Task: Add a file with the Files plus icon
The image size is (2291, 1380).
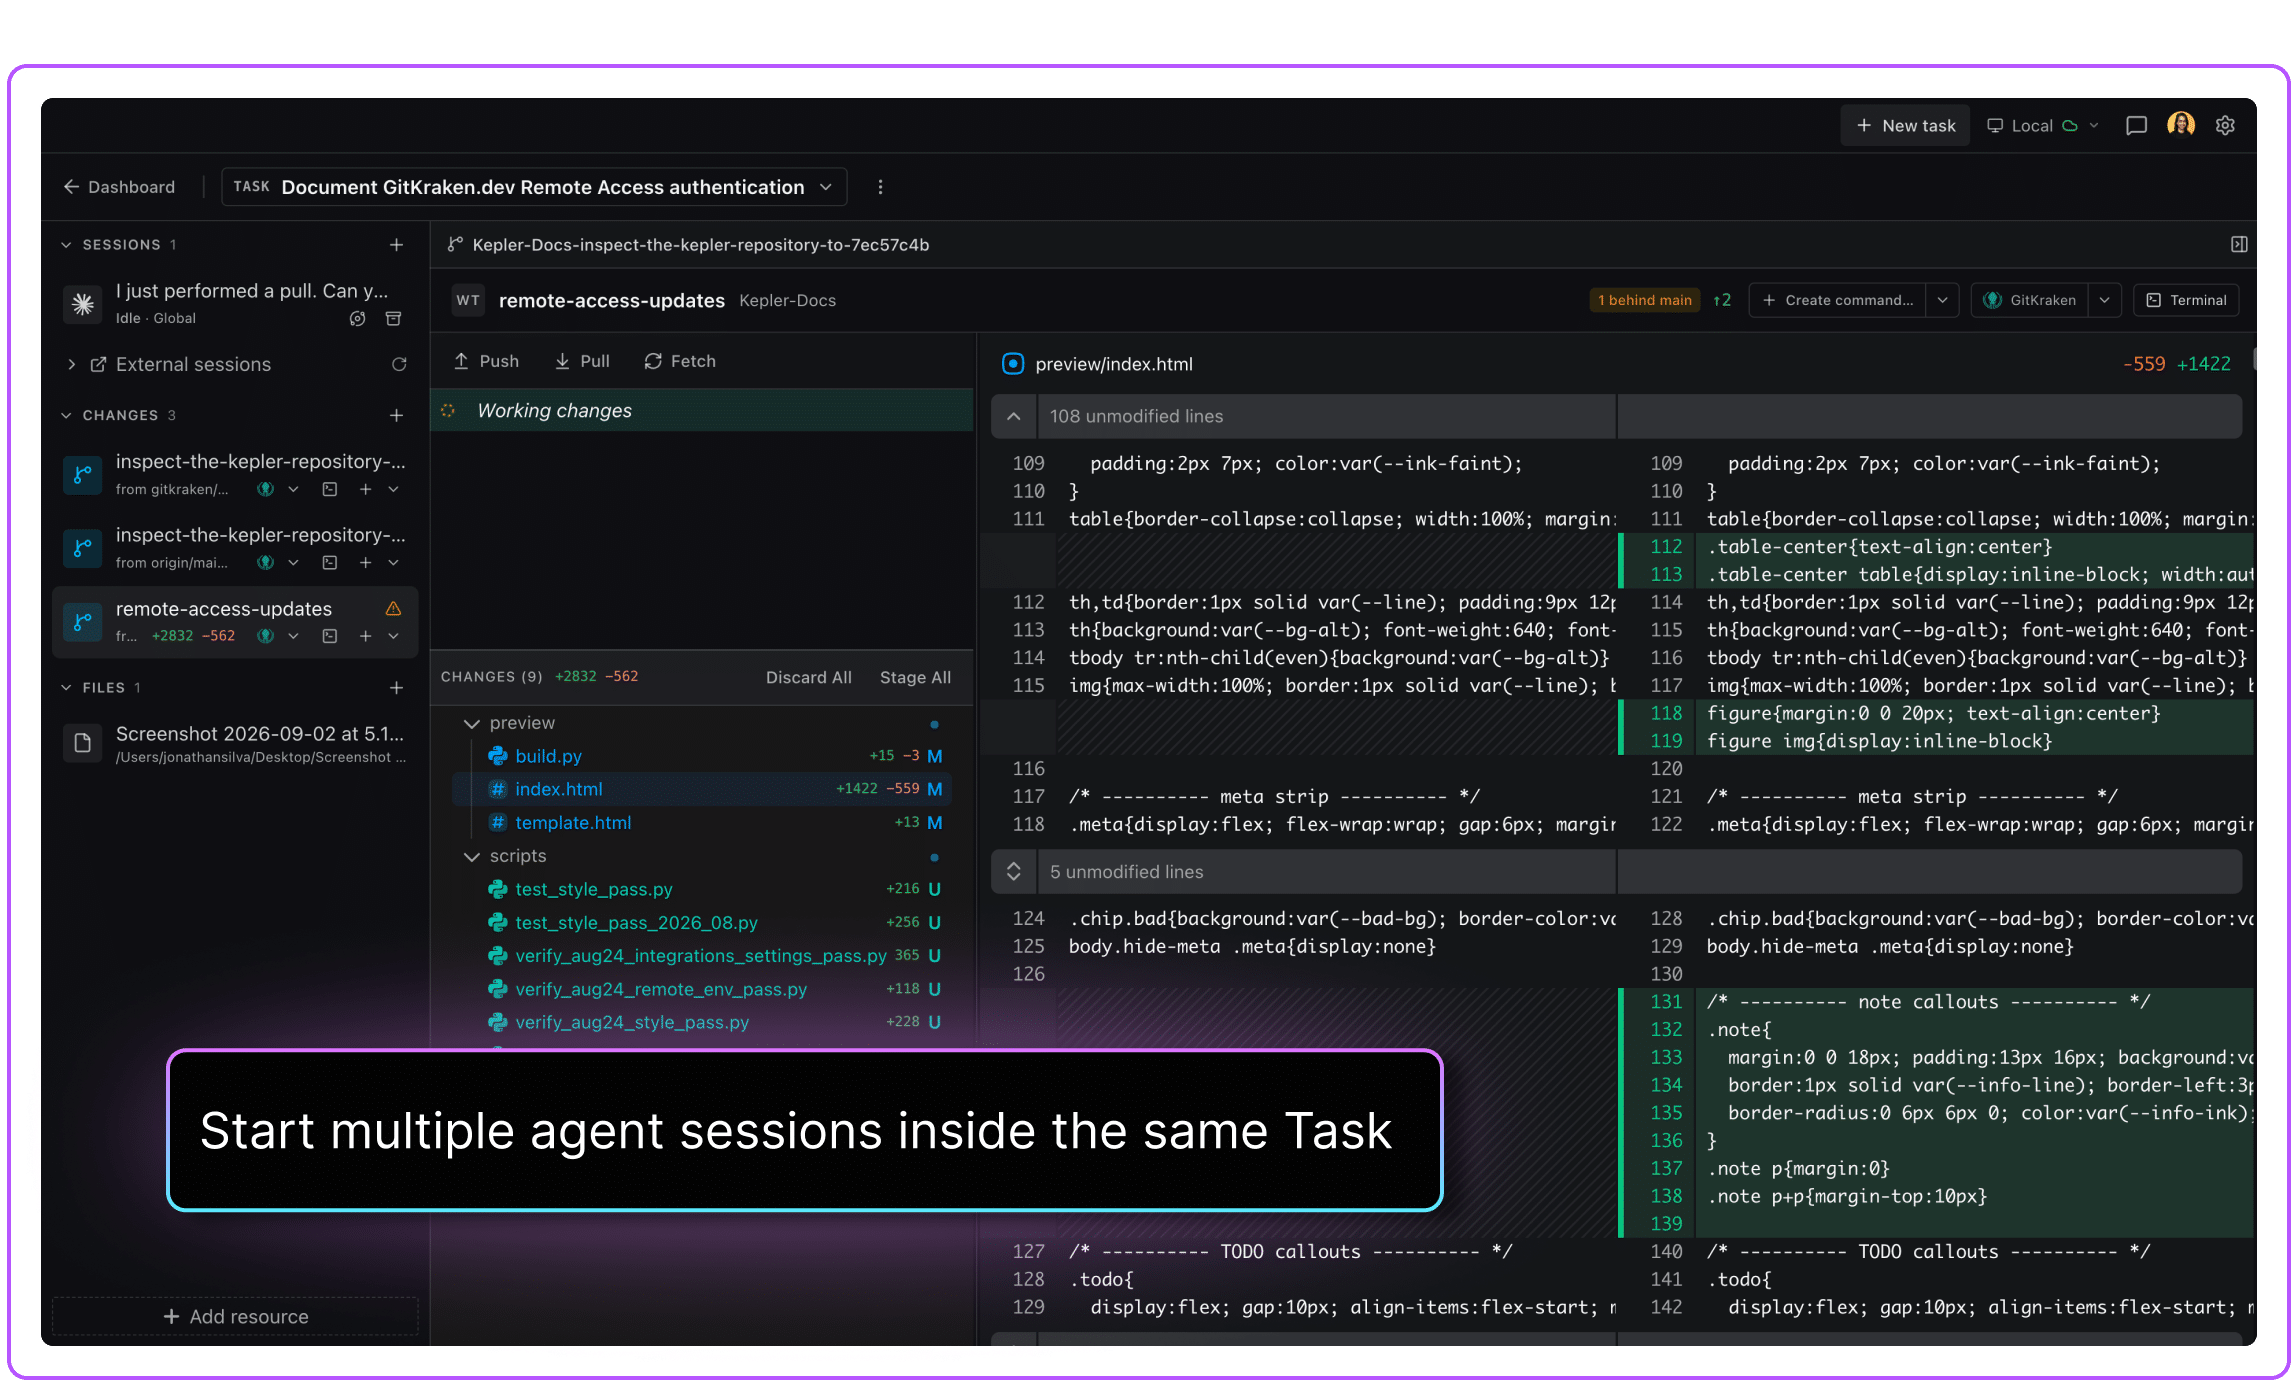Action: 396,688
